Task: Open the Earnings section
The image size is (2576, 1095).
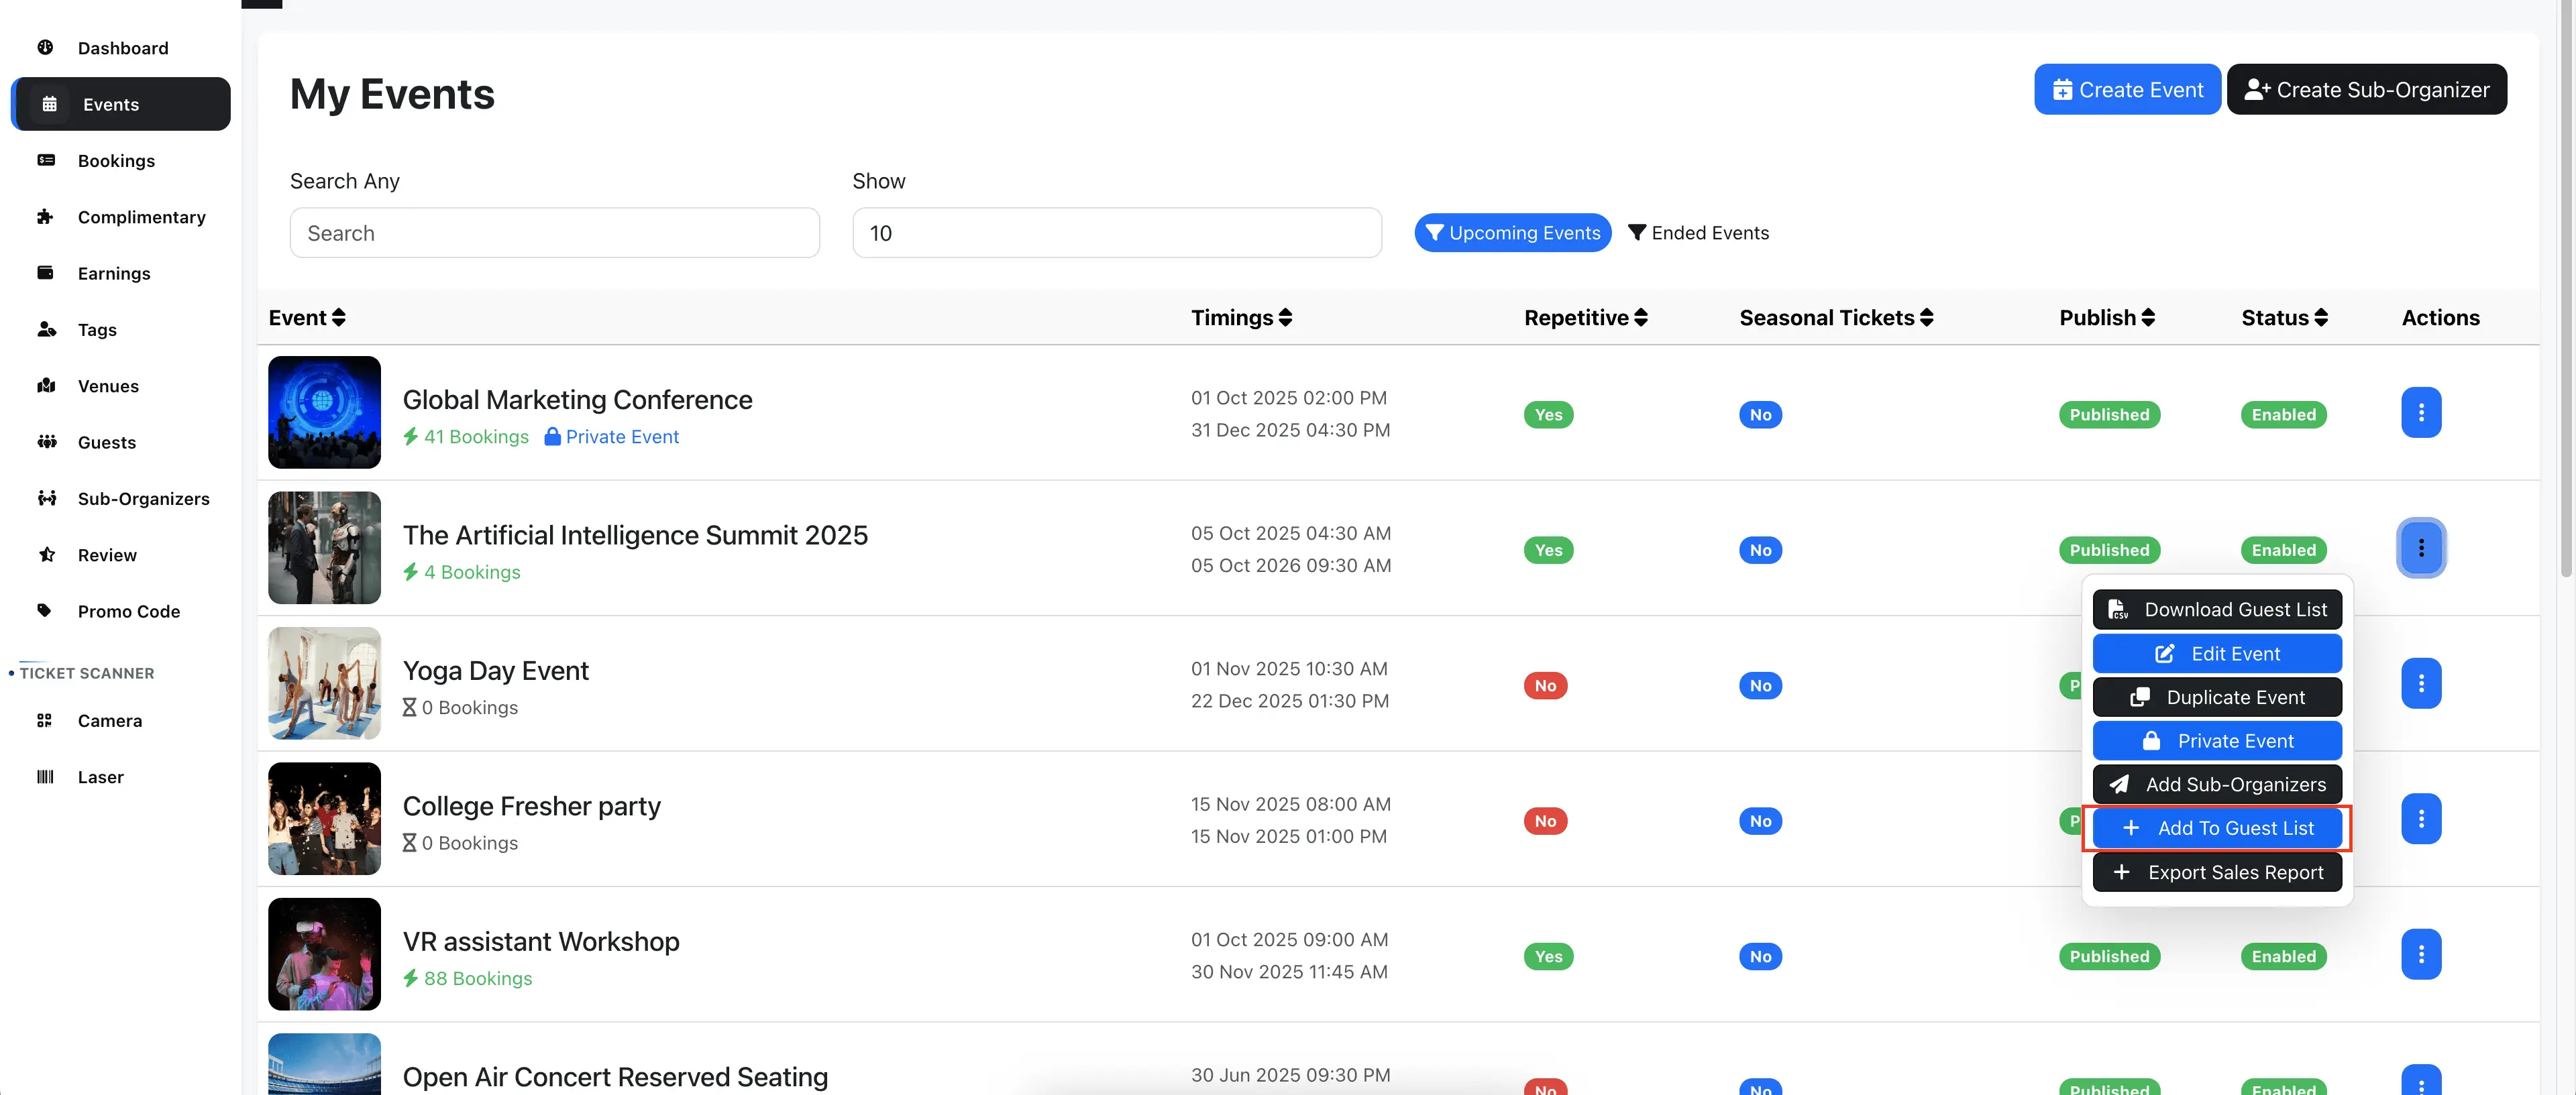Action: pyautogui.click(x=114, y=273)
